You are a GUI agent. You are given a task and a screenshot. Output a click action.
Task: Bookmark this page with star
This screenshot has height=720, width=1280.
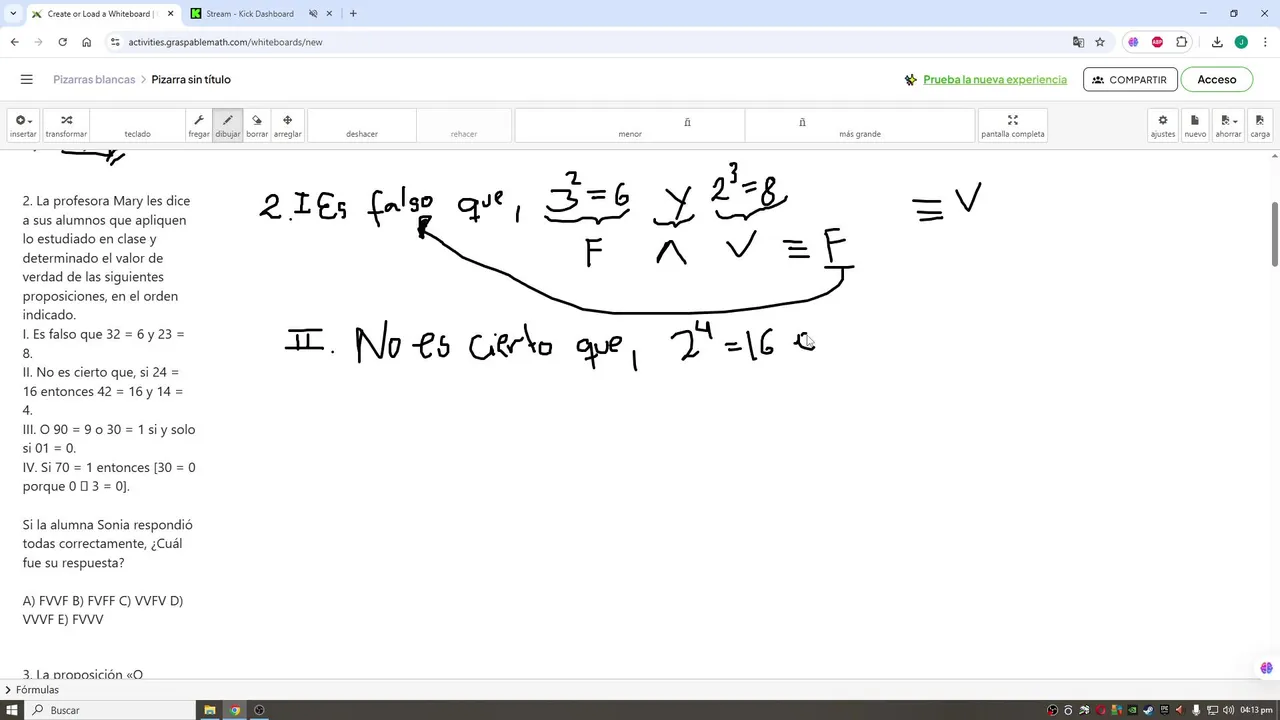(1100, 42)
